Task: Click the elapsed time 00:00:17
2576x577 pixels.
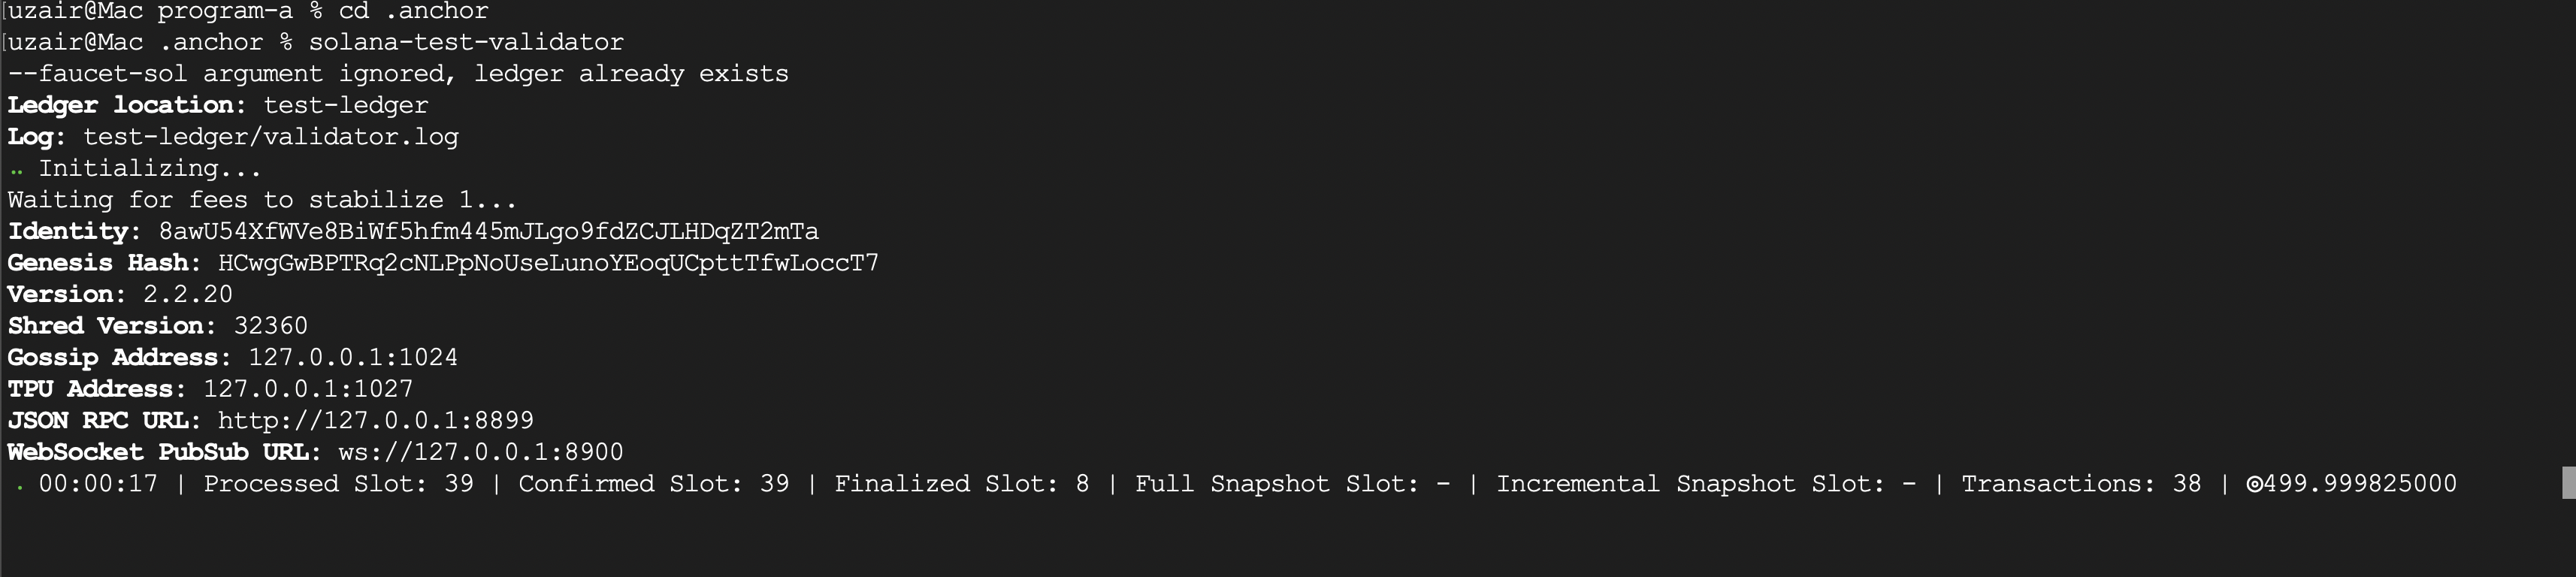Action: point(98,484)
